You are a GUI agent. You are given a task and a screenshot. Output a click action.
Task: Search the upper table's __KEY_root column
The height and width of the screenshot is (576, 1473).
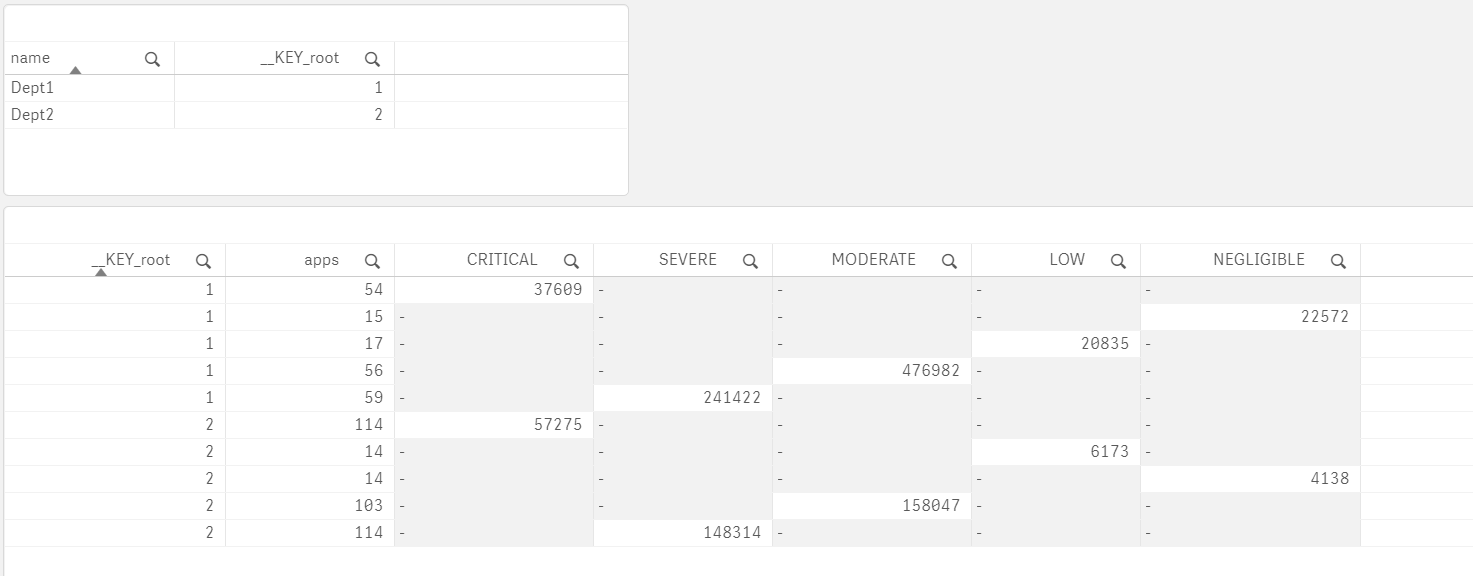[x=372, y=59]
